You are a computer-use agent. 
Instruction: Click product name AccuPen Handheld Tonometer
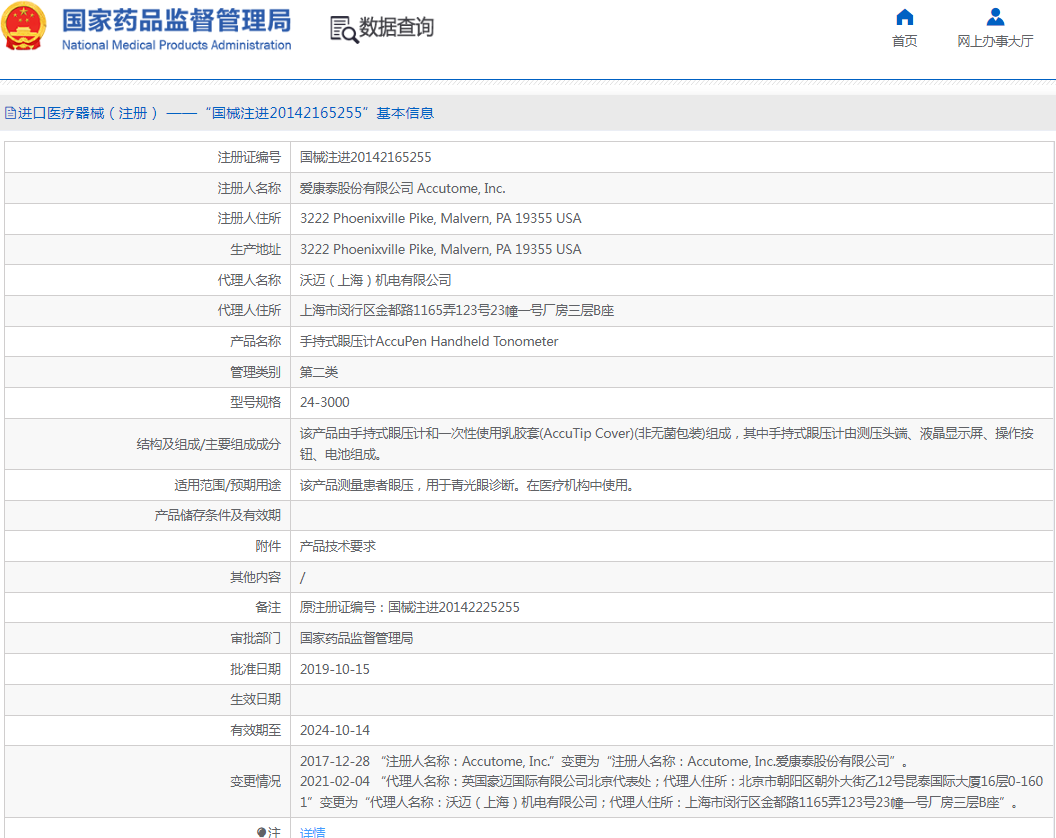point(429,341)
